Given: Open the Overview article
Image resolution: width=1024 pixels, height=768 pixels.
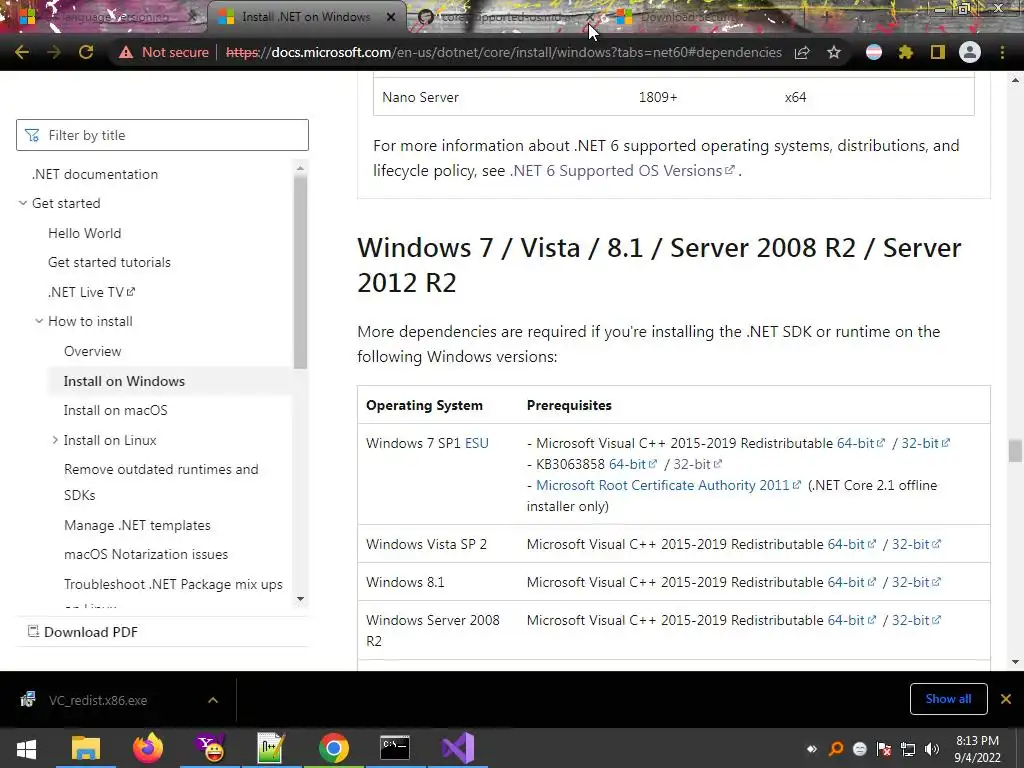Looking at the screenshot, I should pyautogui.click(x=93, y=351).
